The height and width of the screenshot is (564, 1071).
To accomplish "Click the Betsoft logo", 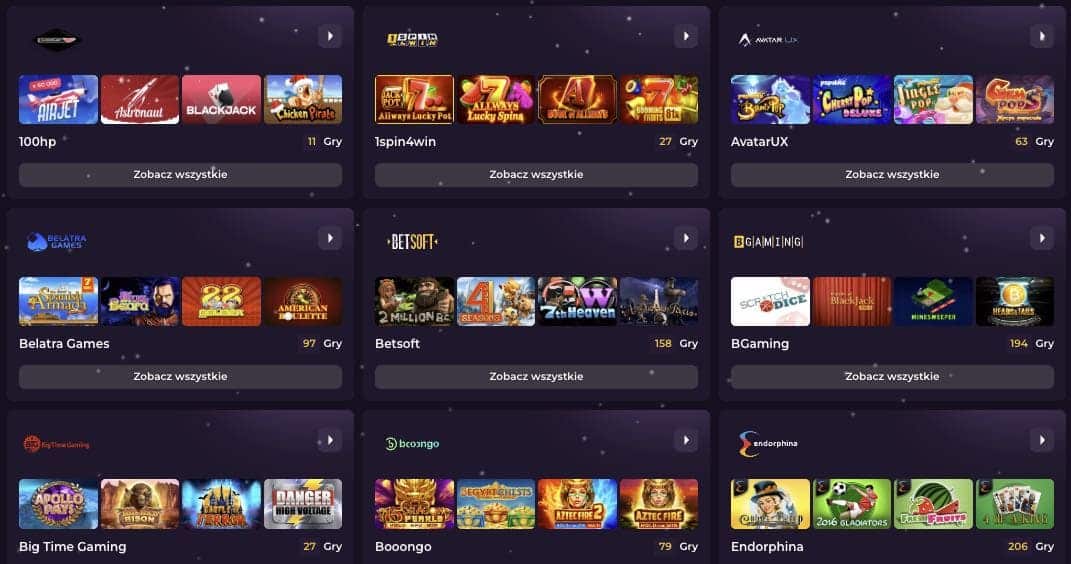I will 413,242.
